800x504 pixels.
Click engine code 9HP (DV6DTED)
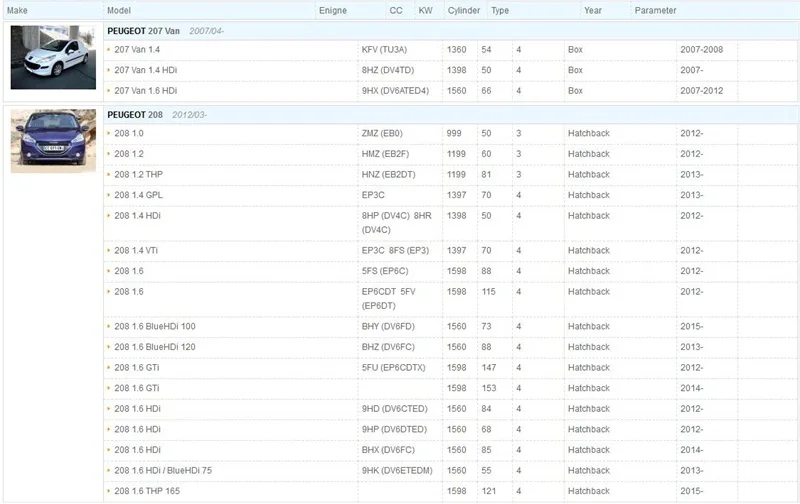click(x=394, y=430)
